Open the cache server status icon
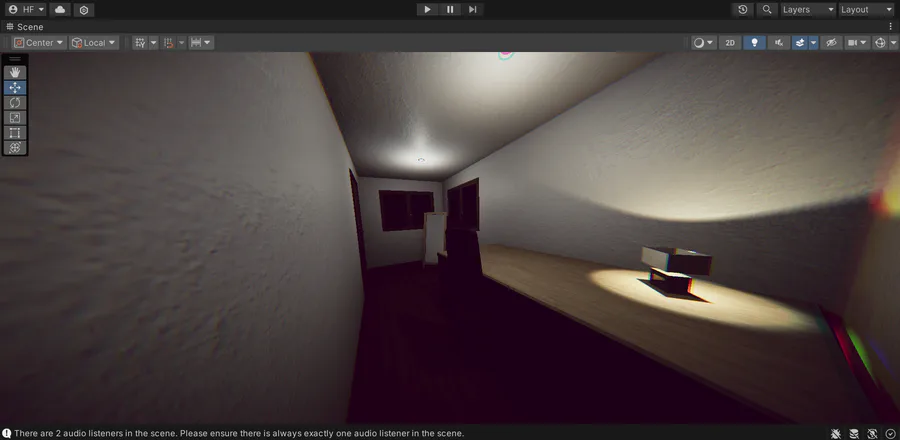Image resolution: width=900 pixels, height=440 pixels. 854,434
